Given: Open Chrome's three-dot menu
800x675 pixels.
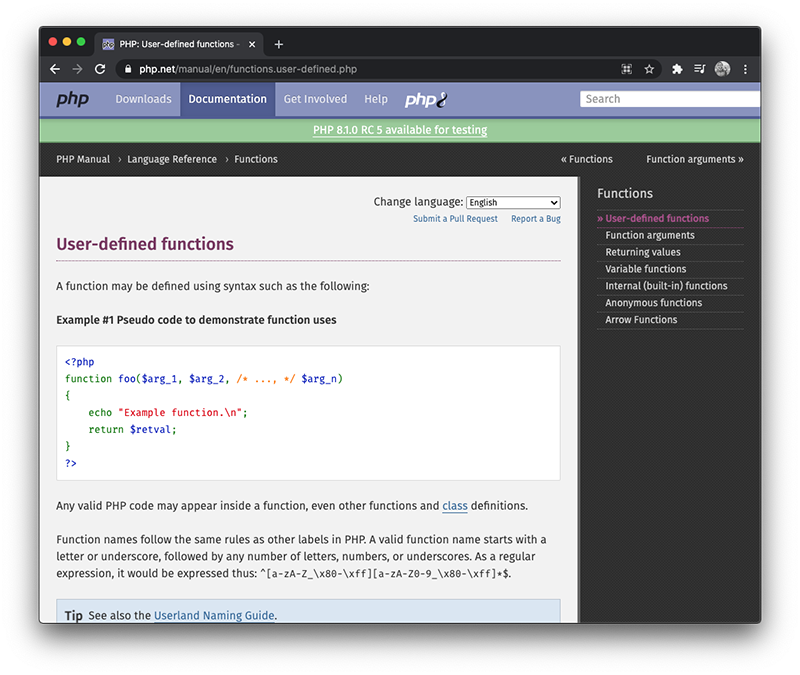Looking at the screenshot, I should (745, 69).
